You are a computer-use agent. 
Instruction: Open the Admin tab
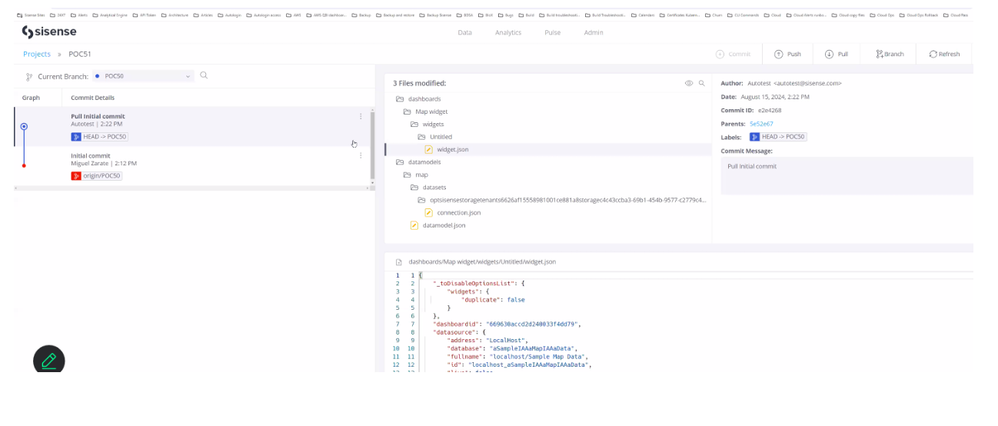pos(593,32)
